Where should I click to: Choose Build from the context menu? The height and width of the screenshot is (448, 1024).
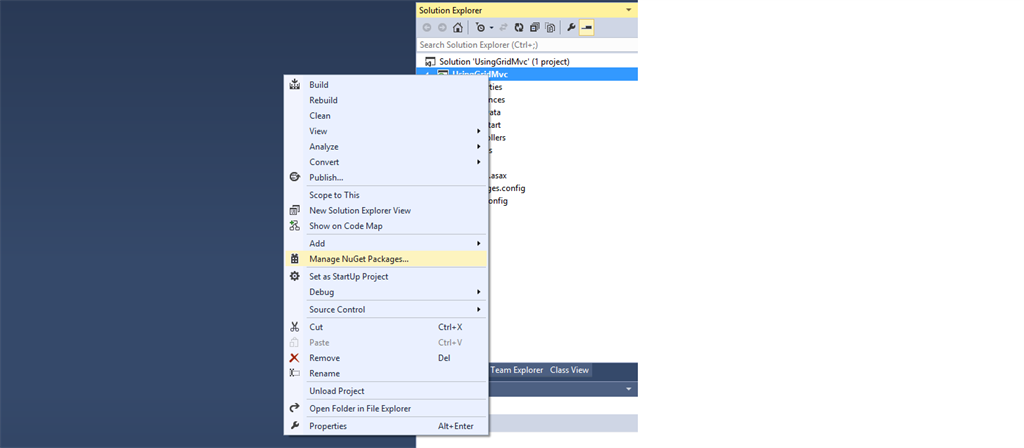[x=387, y=85]
